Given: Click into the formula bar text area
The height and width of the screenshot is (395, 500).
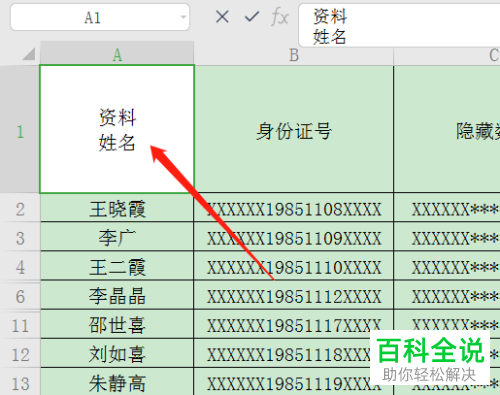Looking at the screenshot, I should pos(399,25).
